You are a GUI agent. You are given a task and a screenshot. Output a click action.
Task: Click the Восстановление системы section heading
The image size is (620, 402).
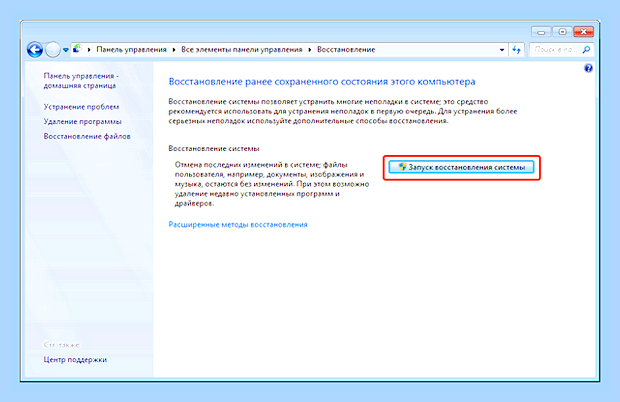pyautogui.click(x=214, y=149)
